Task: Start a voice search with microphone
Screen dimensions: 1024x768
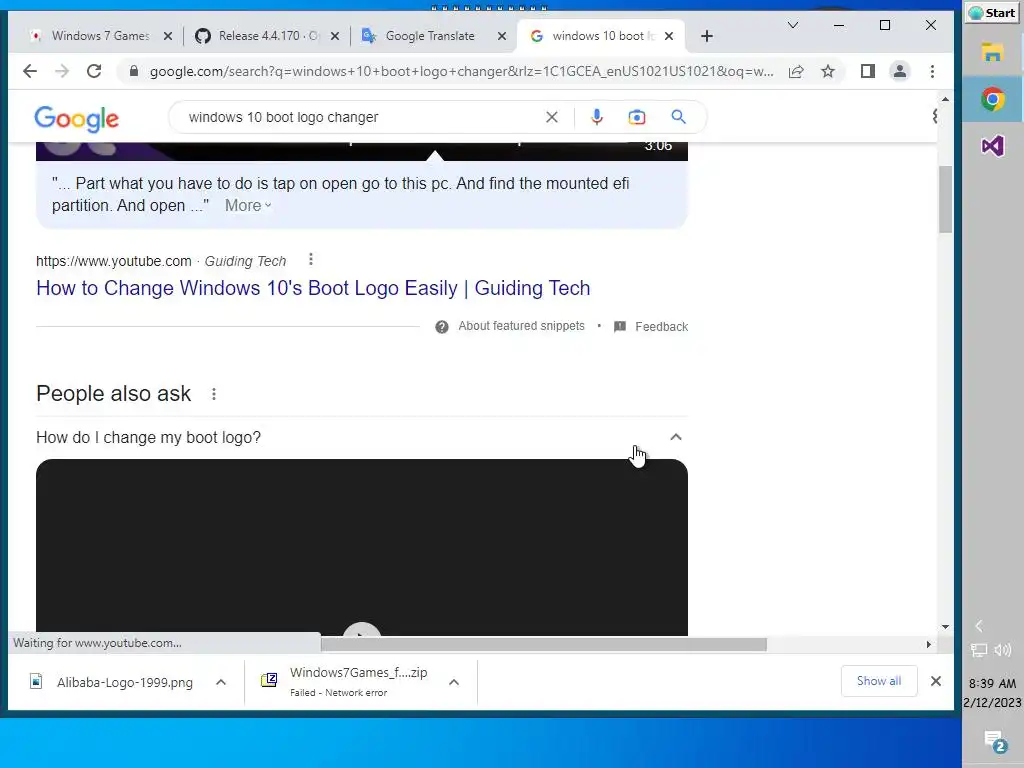Action: (x=596, y=117)
